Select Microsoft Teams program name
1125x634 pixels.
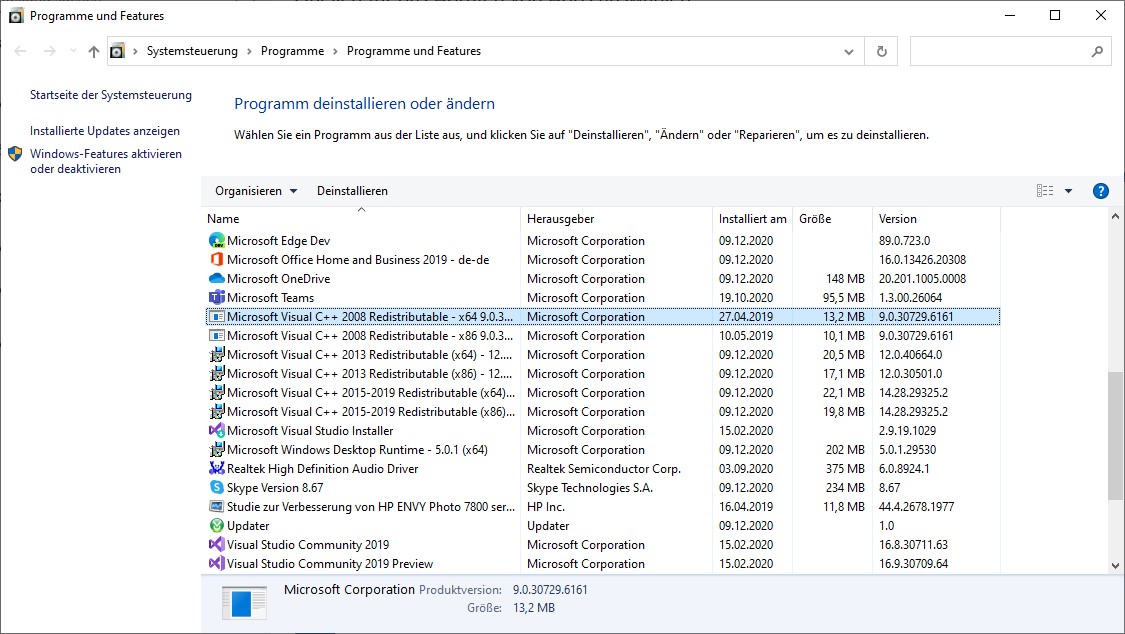pyautogui.click(x=270, y=298)
